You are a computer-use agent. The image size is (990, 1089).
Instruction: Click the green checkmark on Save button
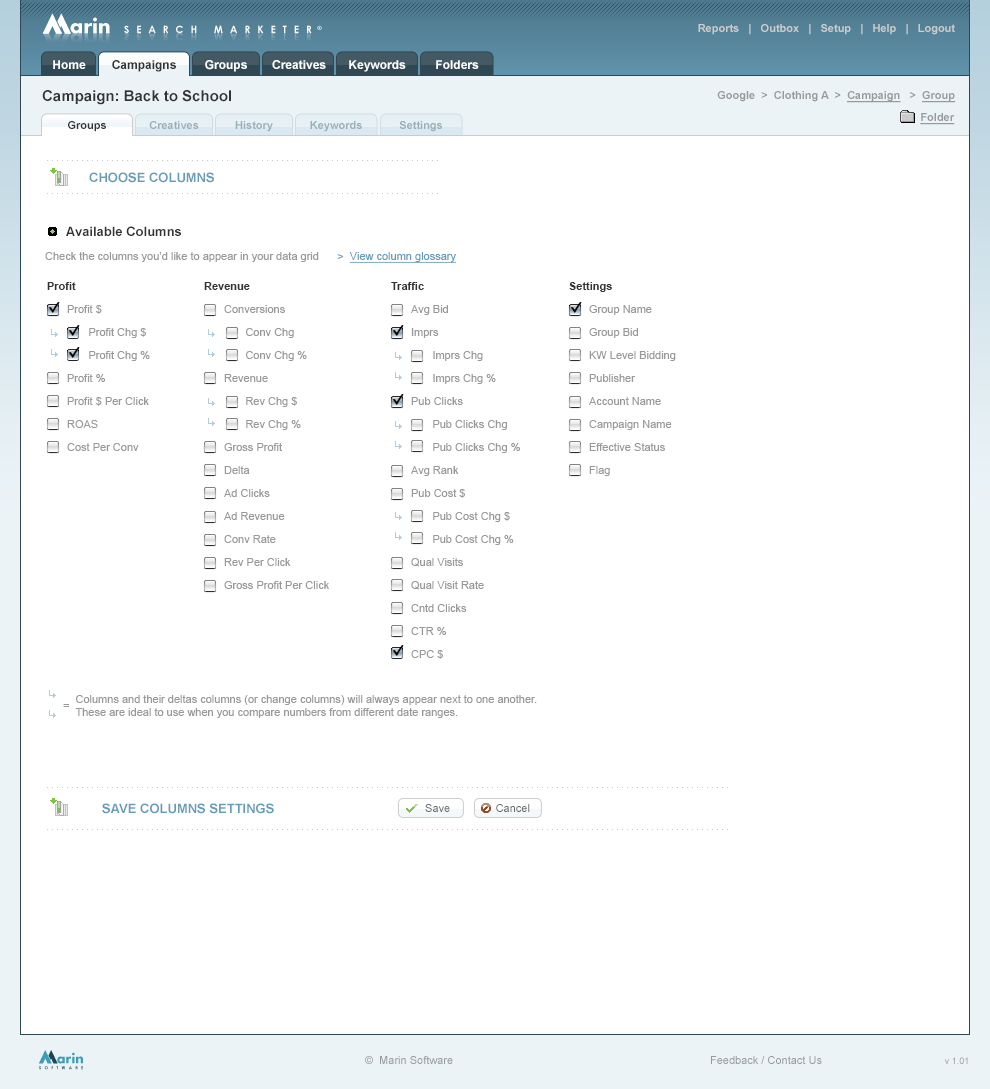412,808
